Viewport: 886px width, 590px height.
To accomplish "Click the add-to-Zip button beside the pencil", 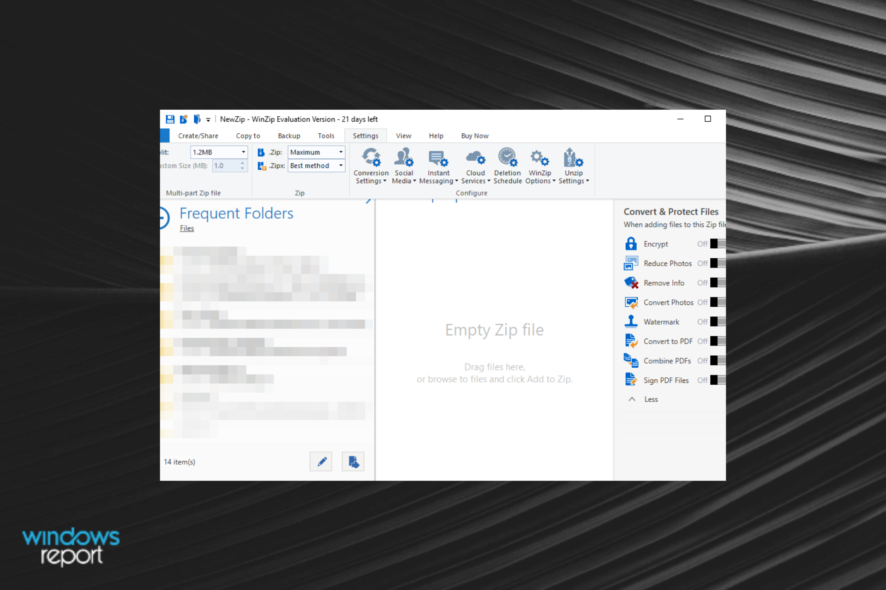I will click(x=353, y=462).
